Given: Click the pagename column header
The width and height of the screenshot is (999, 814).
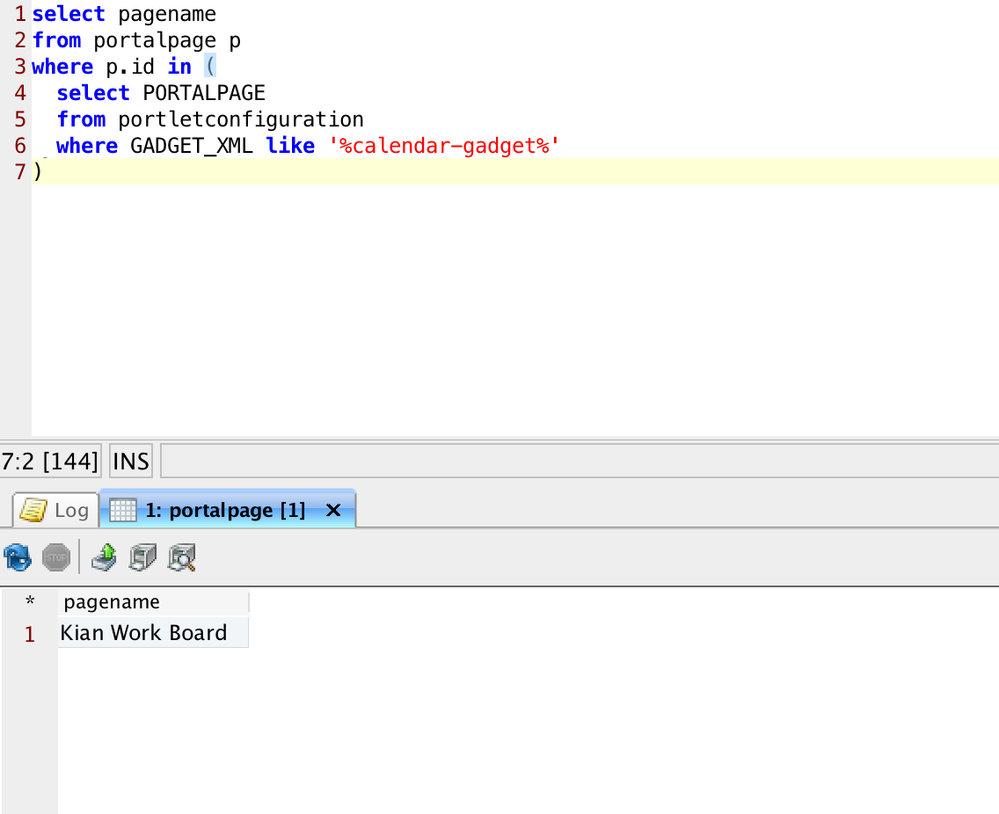Looking at the screenshot, I should pyautogui.click(x=153, y=602).
